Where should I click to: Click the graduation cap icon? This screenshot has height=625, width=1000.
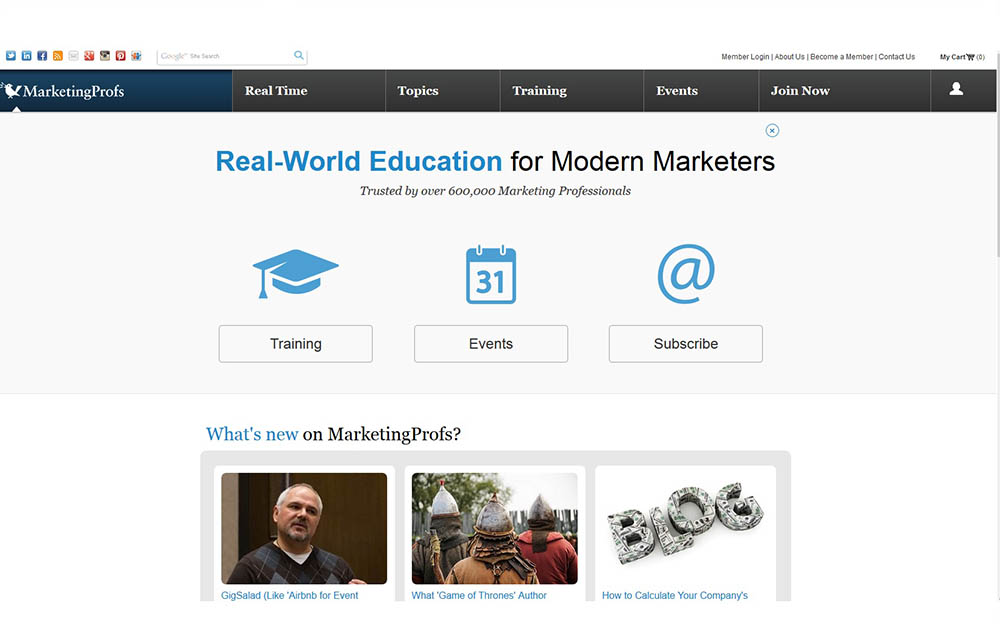(295, 274)
